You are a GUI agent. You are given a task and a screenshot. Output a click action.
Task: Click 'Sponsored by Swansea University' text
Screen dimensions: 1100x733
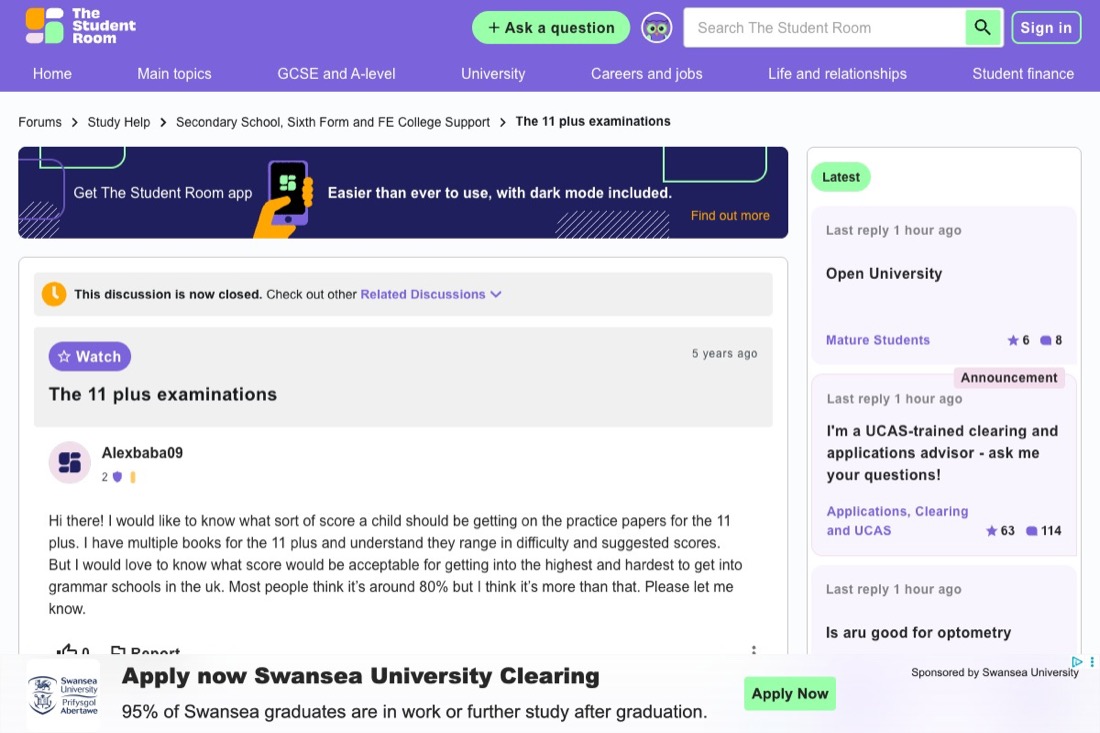tap(995, 673)
